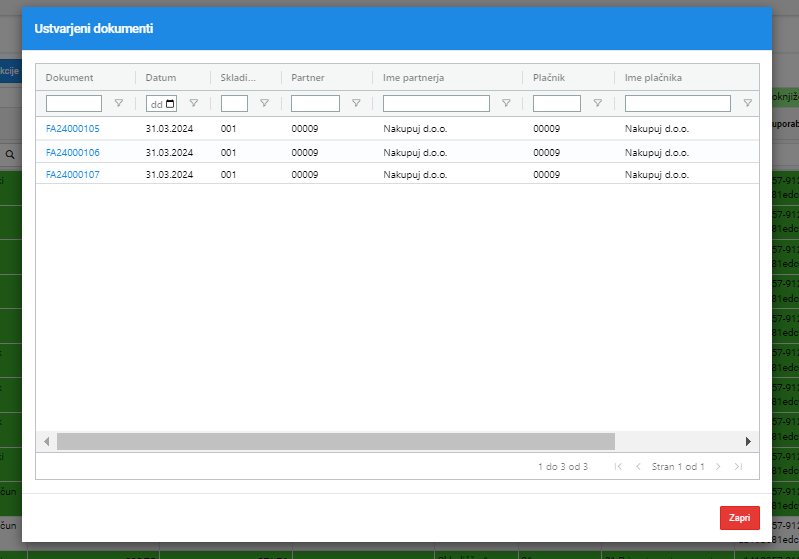Select date 31.03.2024 in the FA24000105 row

pos(169,129)
